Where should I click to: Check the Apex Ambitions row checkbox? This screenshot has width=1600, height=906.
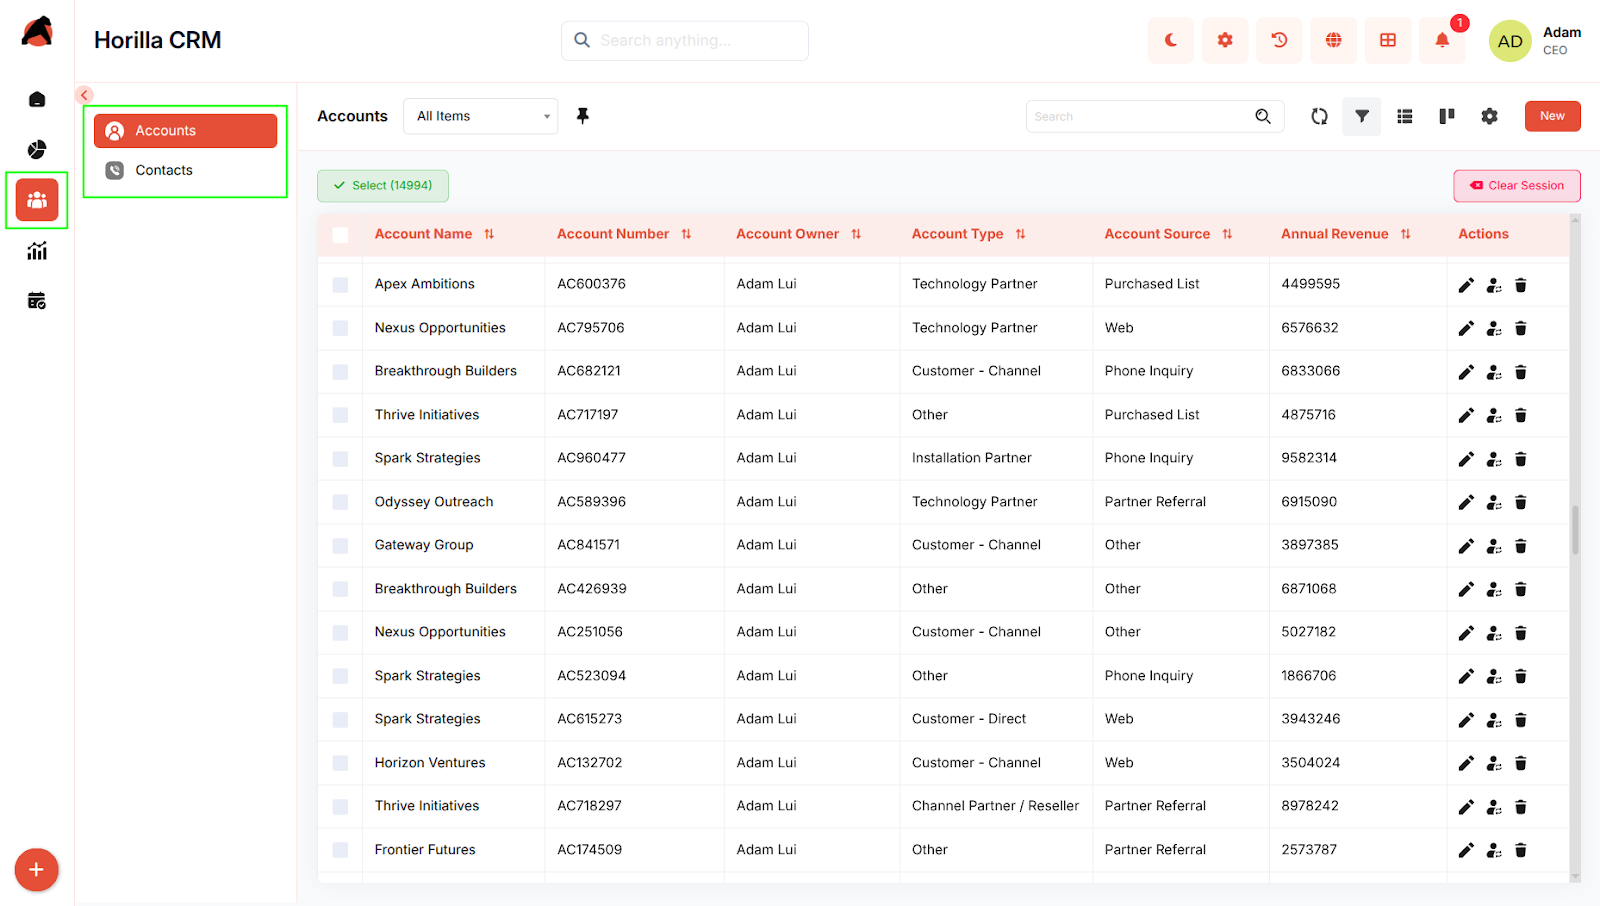coord(340,285)
